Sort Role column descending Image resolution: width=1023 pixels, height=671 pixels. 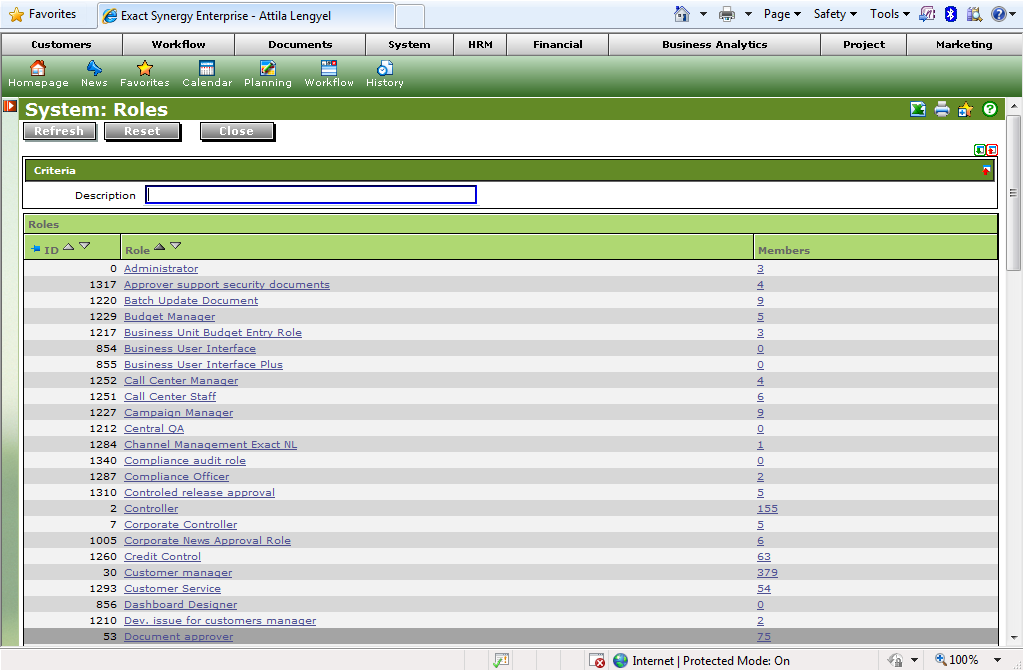tap(176, 246)
